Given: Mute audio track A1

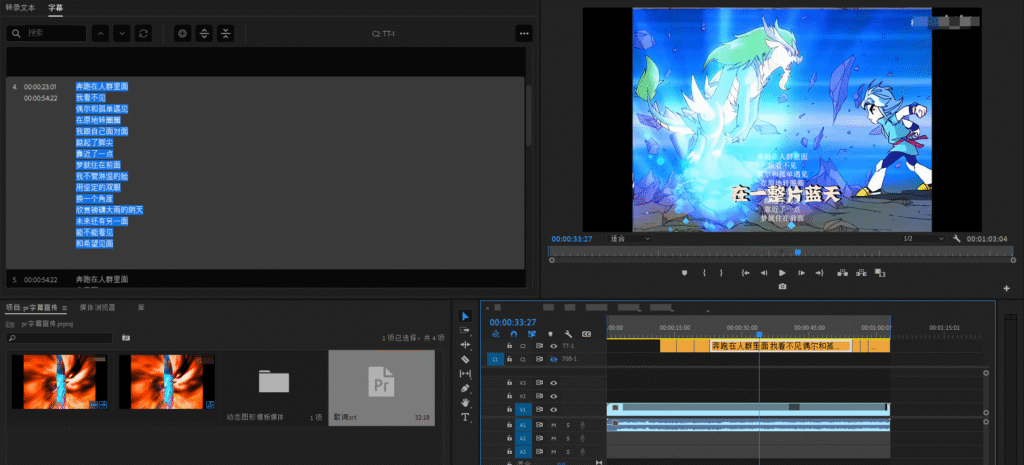Looking at the screenshot, I should [x=553, y=425].
